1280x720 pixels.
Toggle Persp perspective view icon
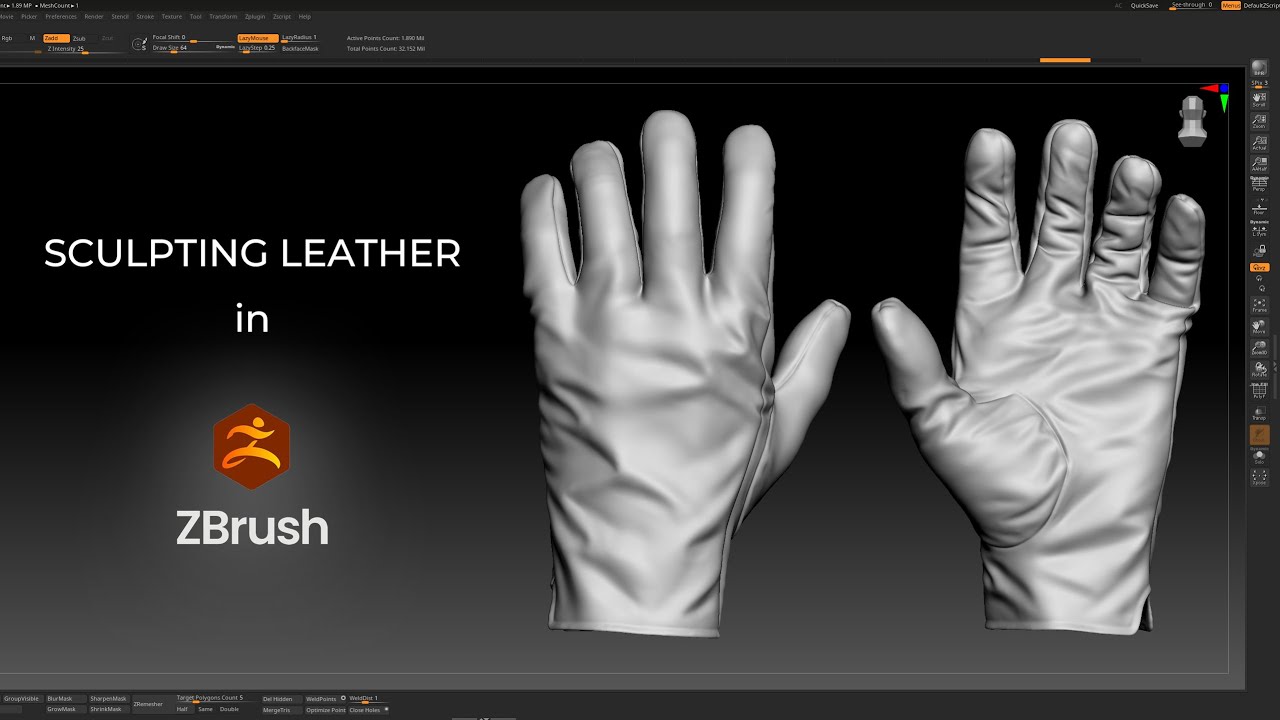coord(1259,185)
